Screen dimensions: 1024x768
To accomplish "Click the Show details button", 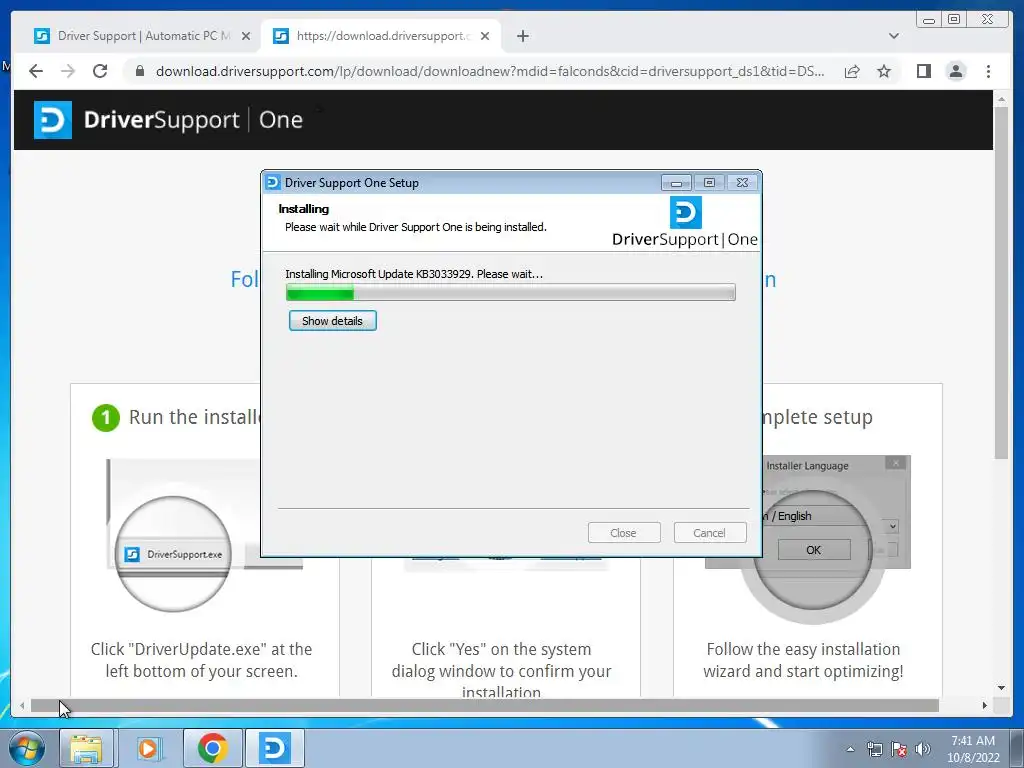I will (x=332, y=321).
